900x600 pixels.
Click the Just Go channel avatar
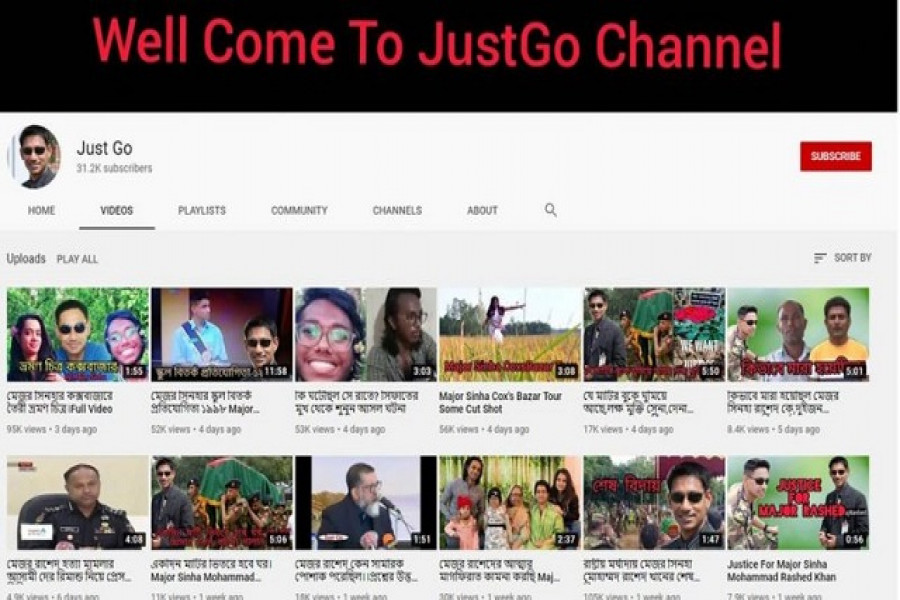pyautogui.click(x=38, y=157)
